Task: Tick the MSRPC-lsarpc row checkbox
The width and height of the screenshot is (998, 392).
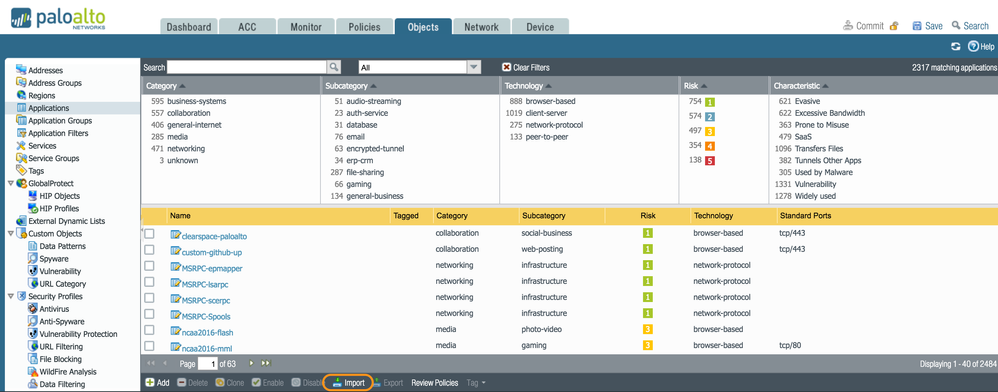Action: [x=149, y=281]
